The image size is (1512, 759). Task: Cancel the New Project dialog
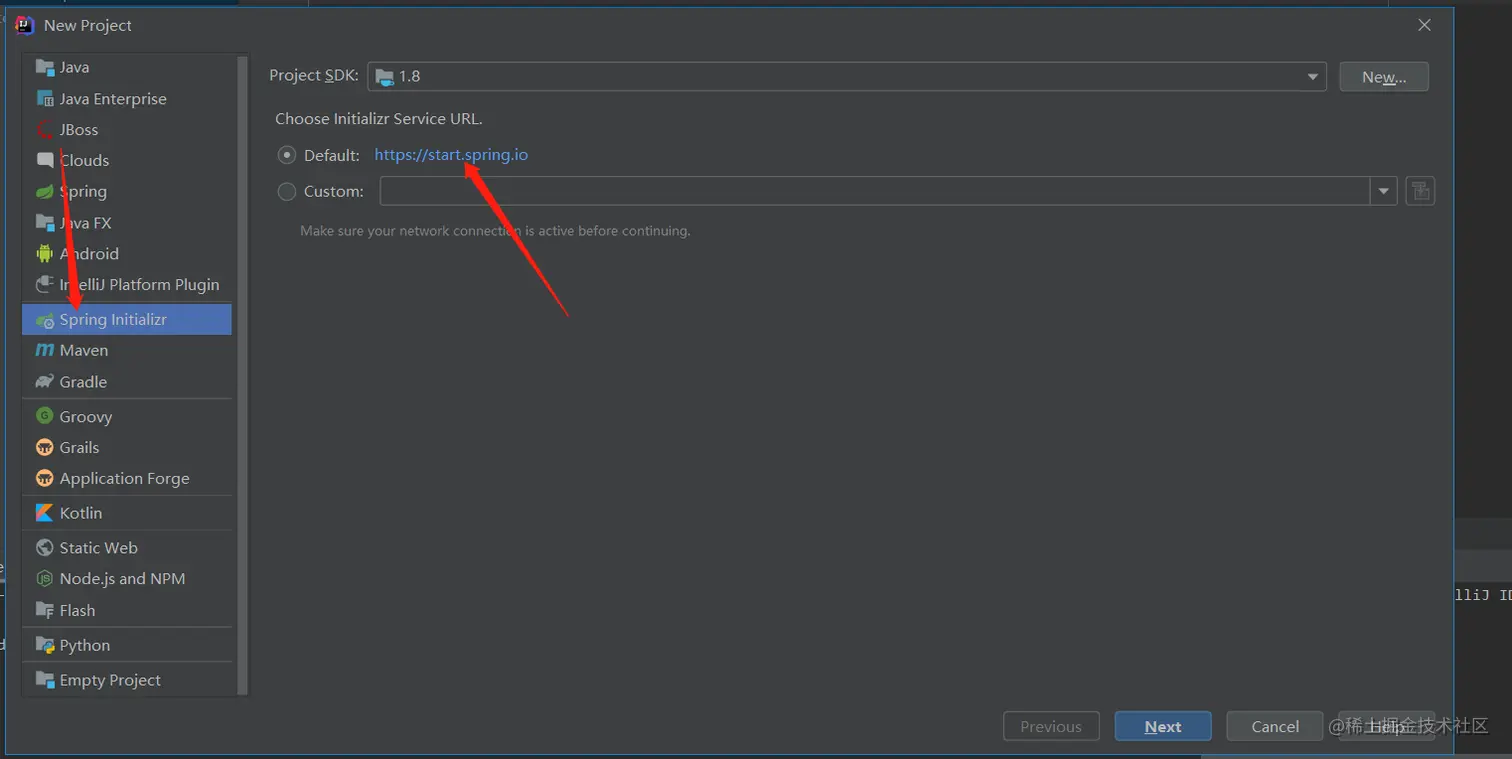click(x=1275, y=727)
